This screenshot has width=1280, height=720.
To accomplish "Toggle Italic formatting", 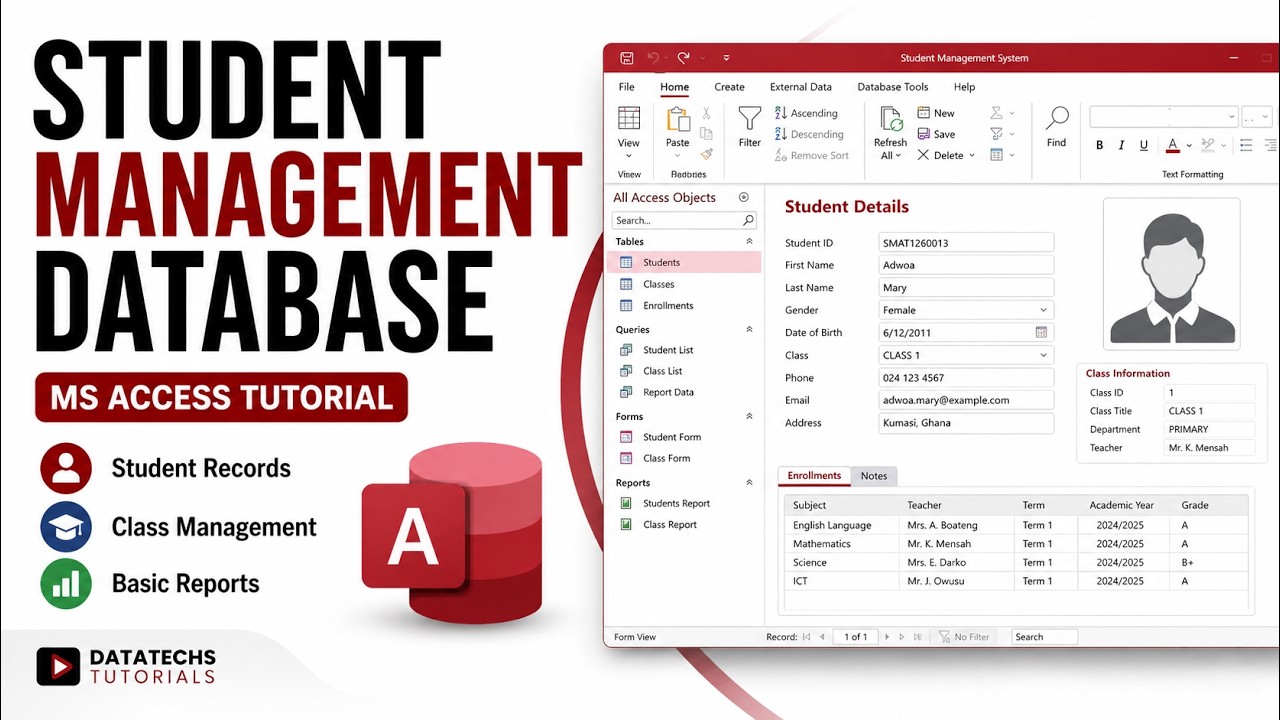I will 1122,145.
